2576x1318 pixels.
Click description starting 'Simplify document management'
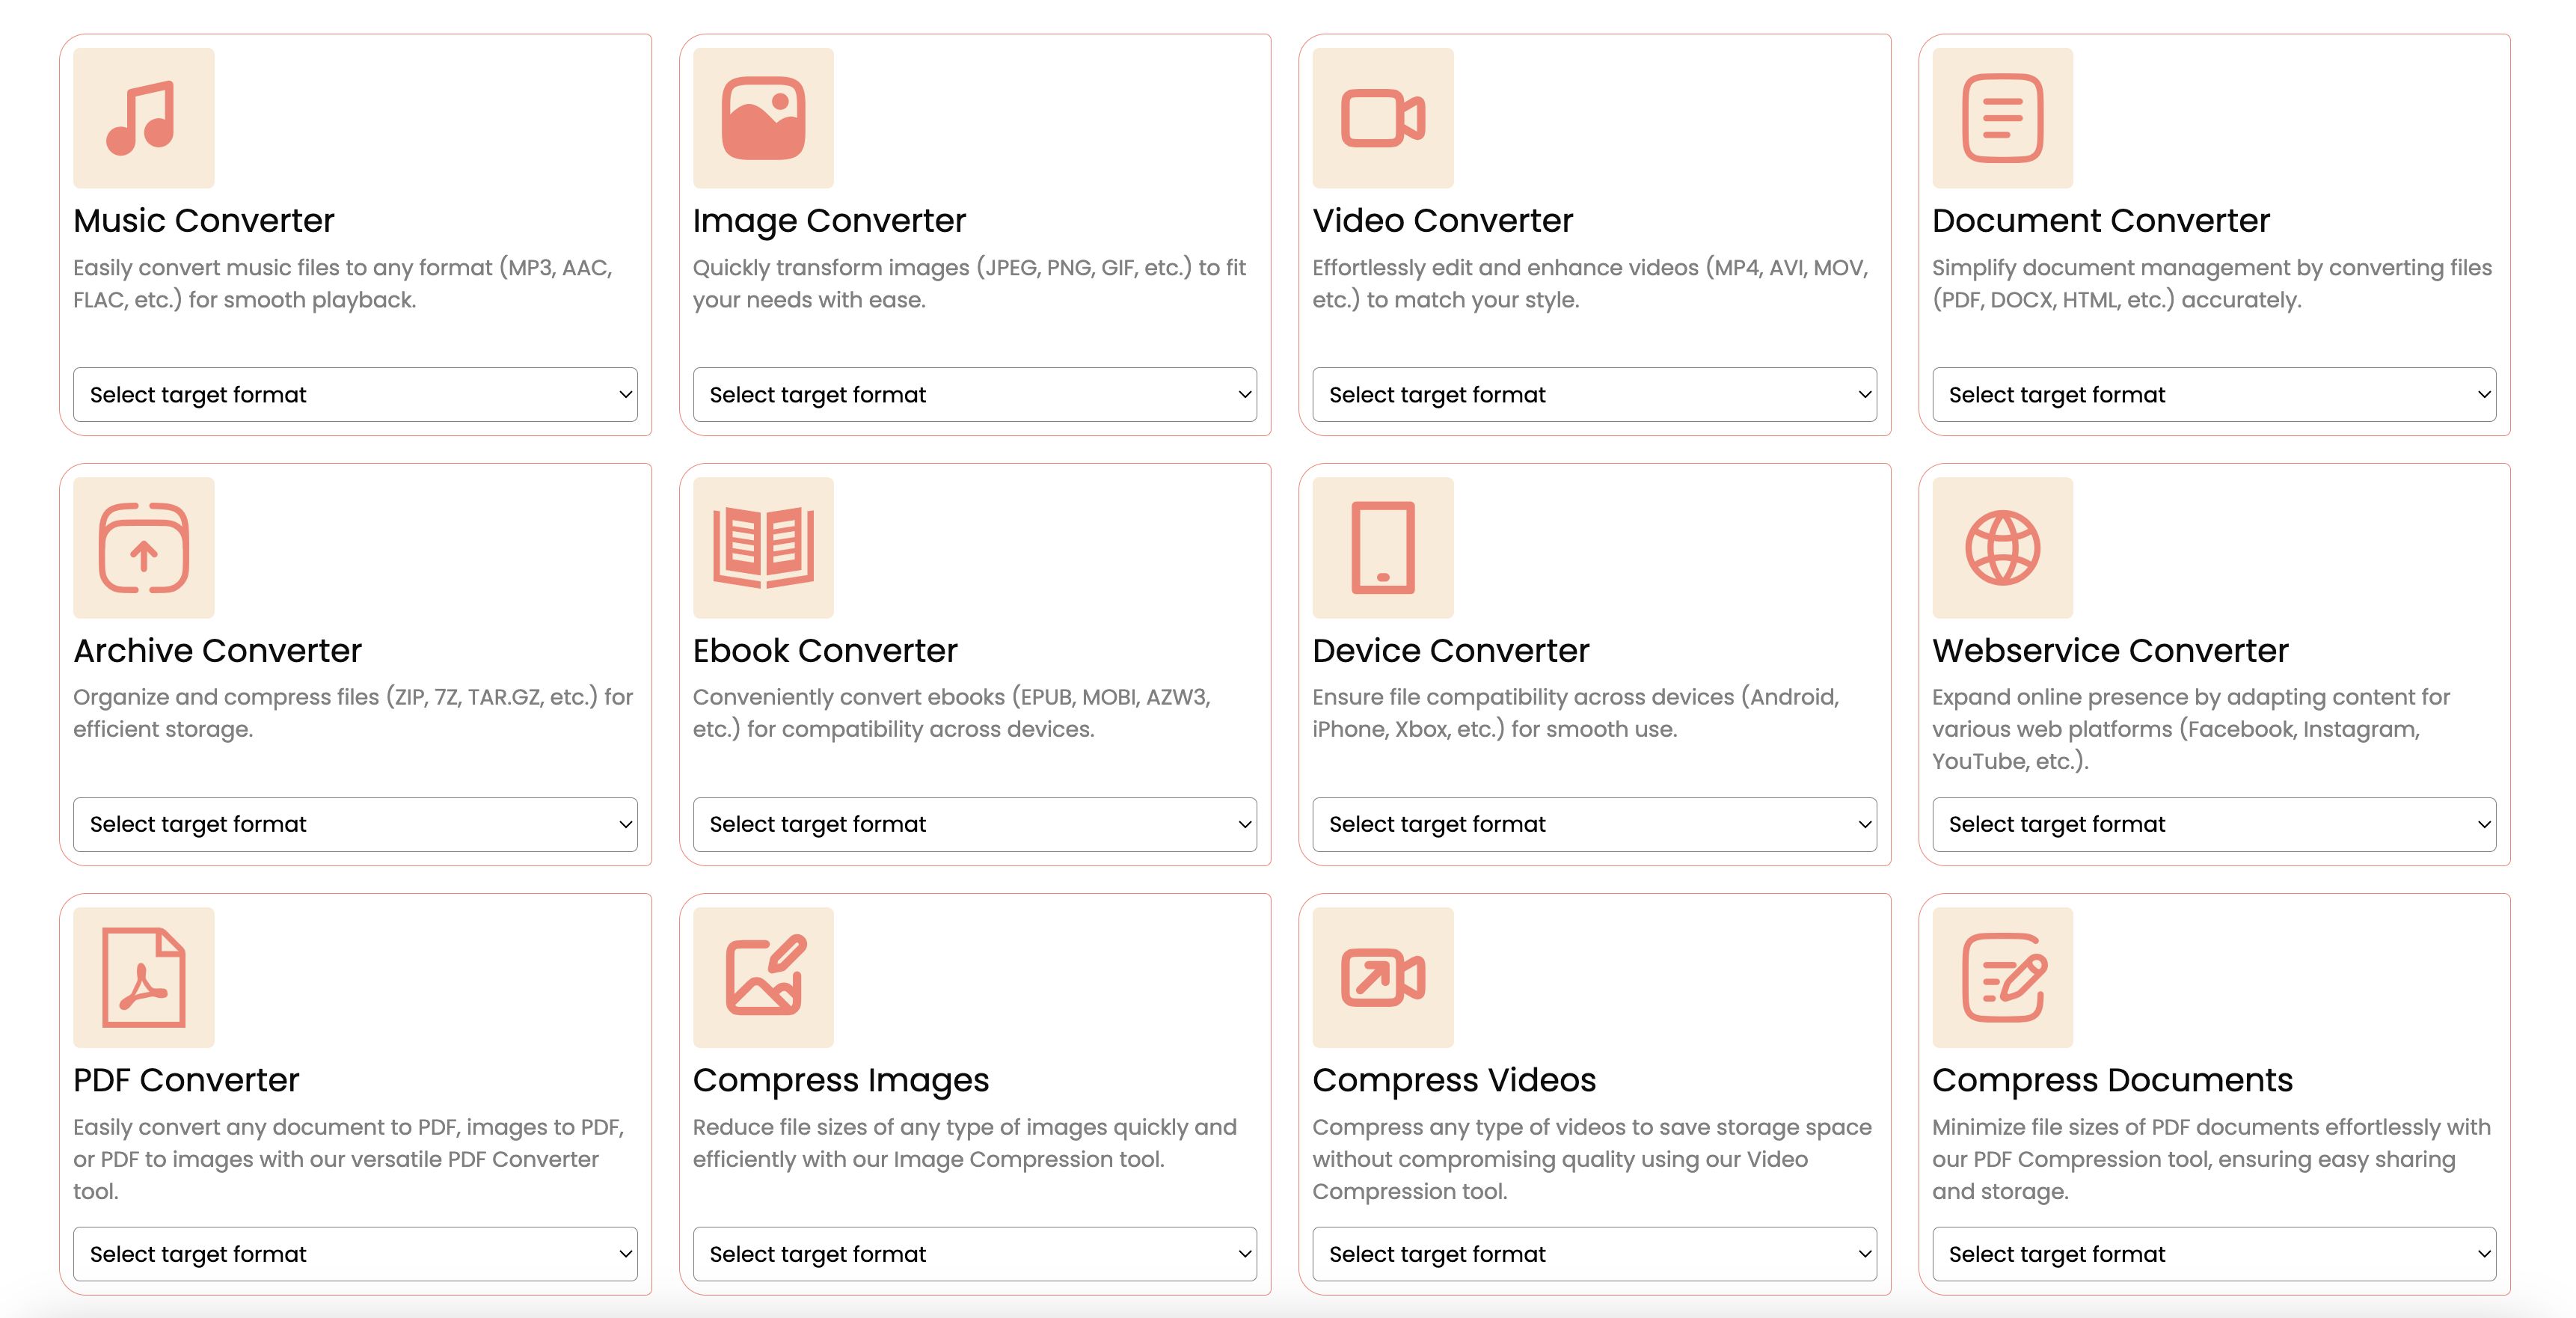click(2212, 284)
